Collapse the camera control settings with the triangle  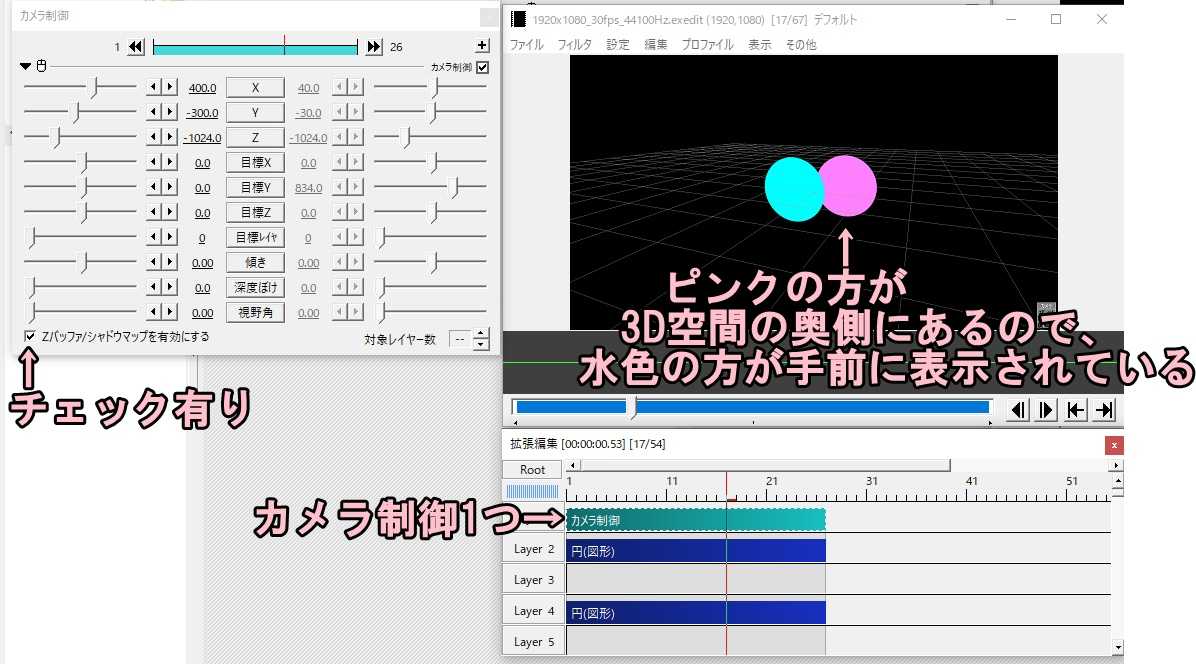click(26, 66)
